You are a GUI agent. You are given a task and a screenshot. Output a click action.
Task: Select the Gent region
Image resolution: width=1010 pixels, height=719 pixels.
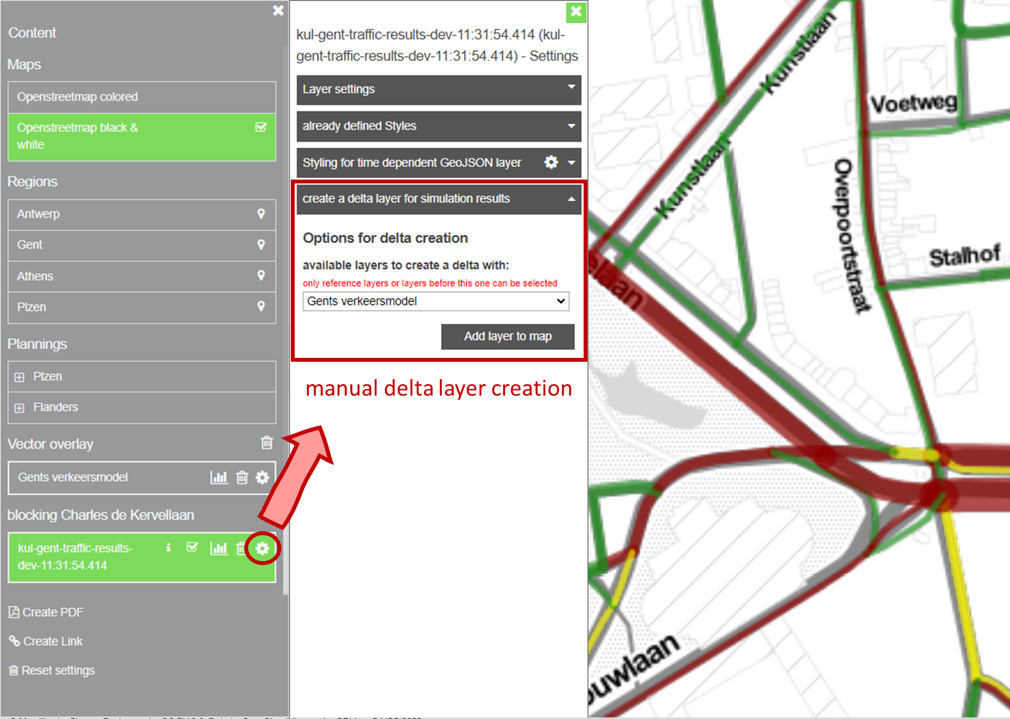coord(141,245)
